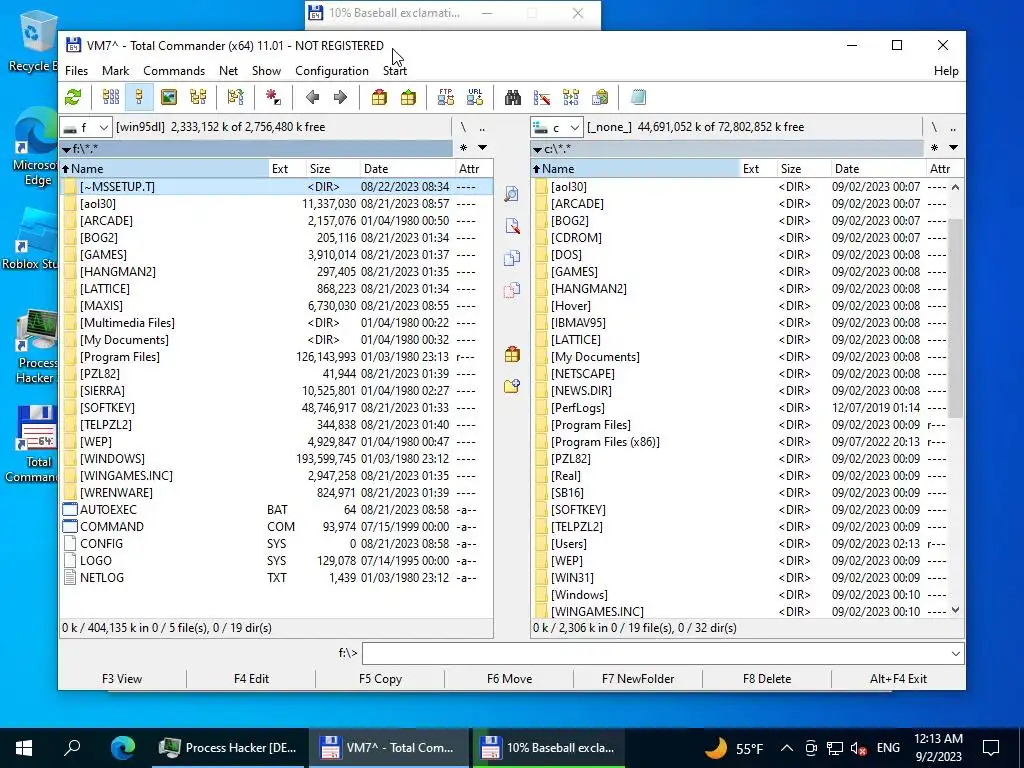Viewport: 1024px width, 768px height.
Task: Click the command line input field
Action: (x=655, y=653)
